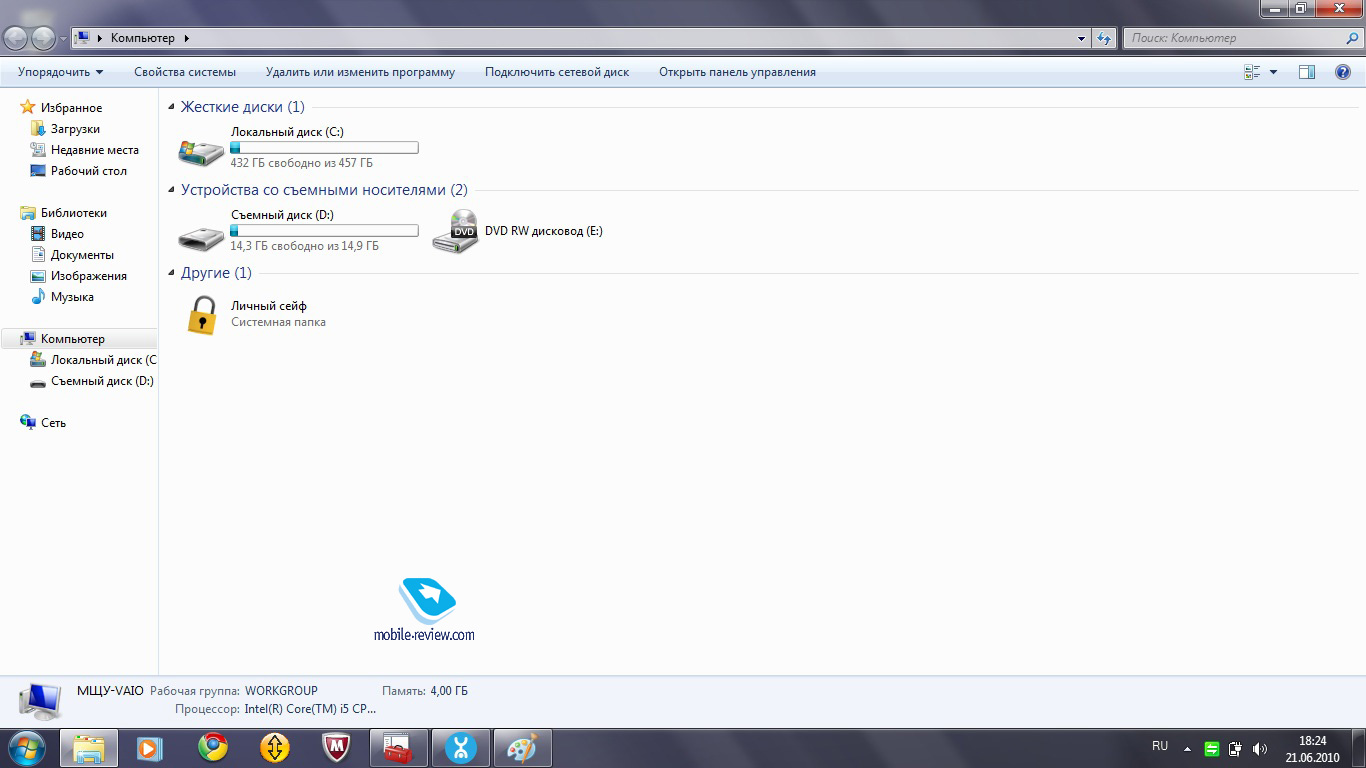This screenshot has height=768, width=1366.
Task: Click the volume speaker icon in tray
Action: (1259, 749)
